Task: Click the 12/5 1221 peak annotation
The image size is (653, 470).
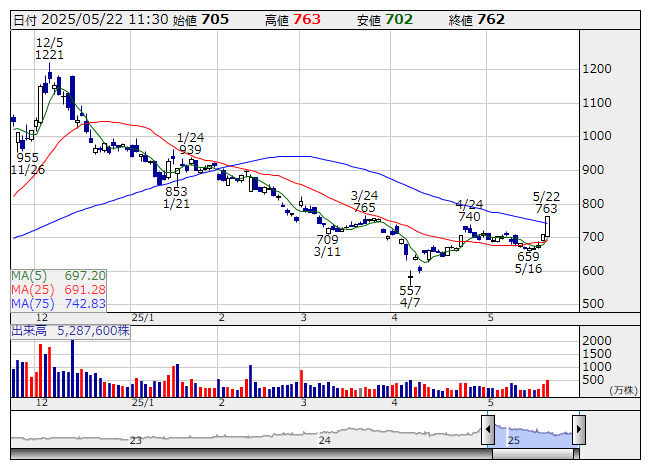Action: [x=49, y=49]
